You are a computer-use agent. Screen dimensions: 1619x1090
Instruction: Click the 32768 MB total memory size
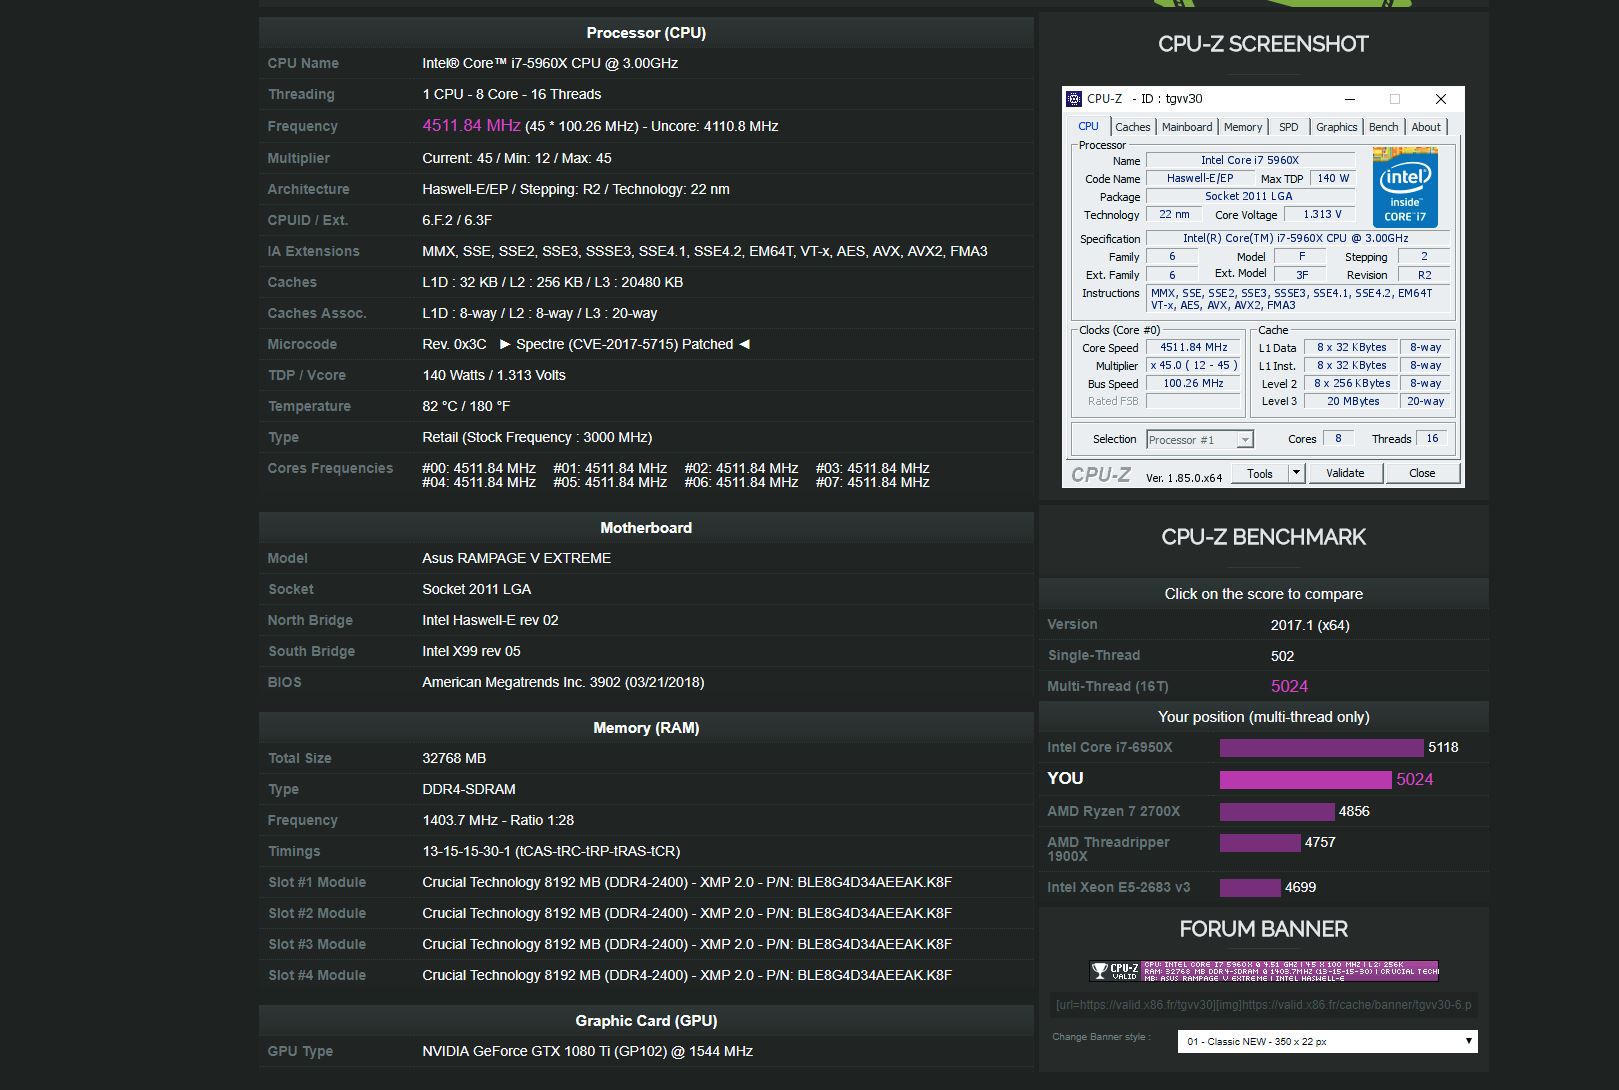(454, 758)
